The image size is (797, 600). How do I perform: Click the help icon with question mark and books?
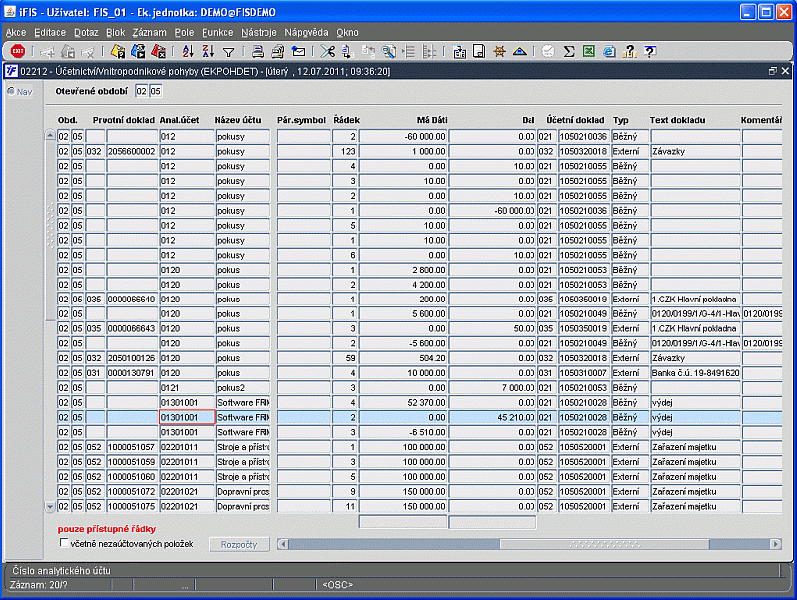[629, 51]
